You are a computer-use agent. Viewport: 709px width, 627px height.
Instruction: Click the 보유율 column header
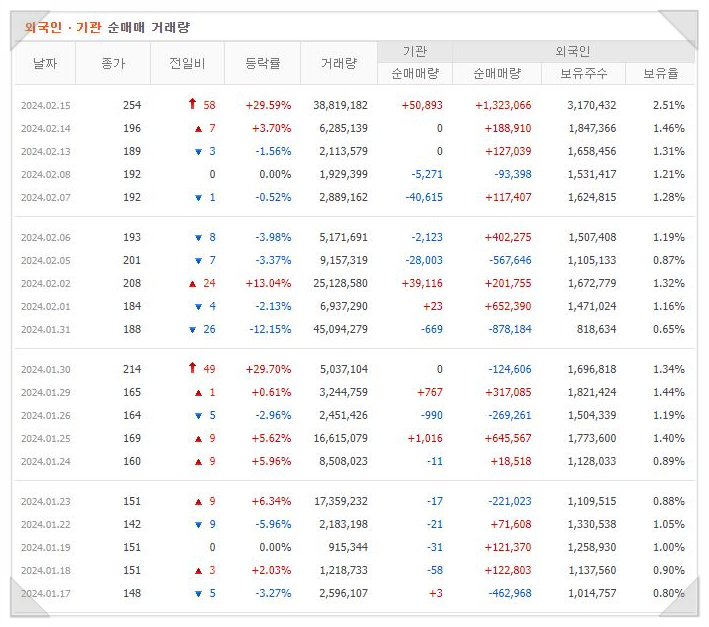(x=661, y=73)
